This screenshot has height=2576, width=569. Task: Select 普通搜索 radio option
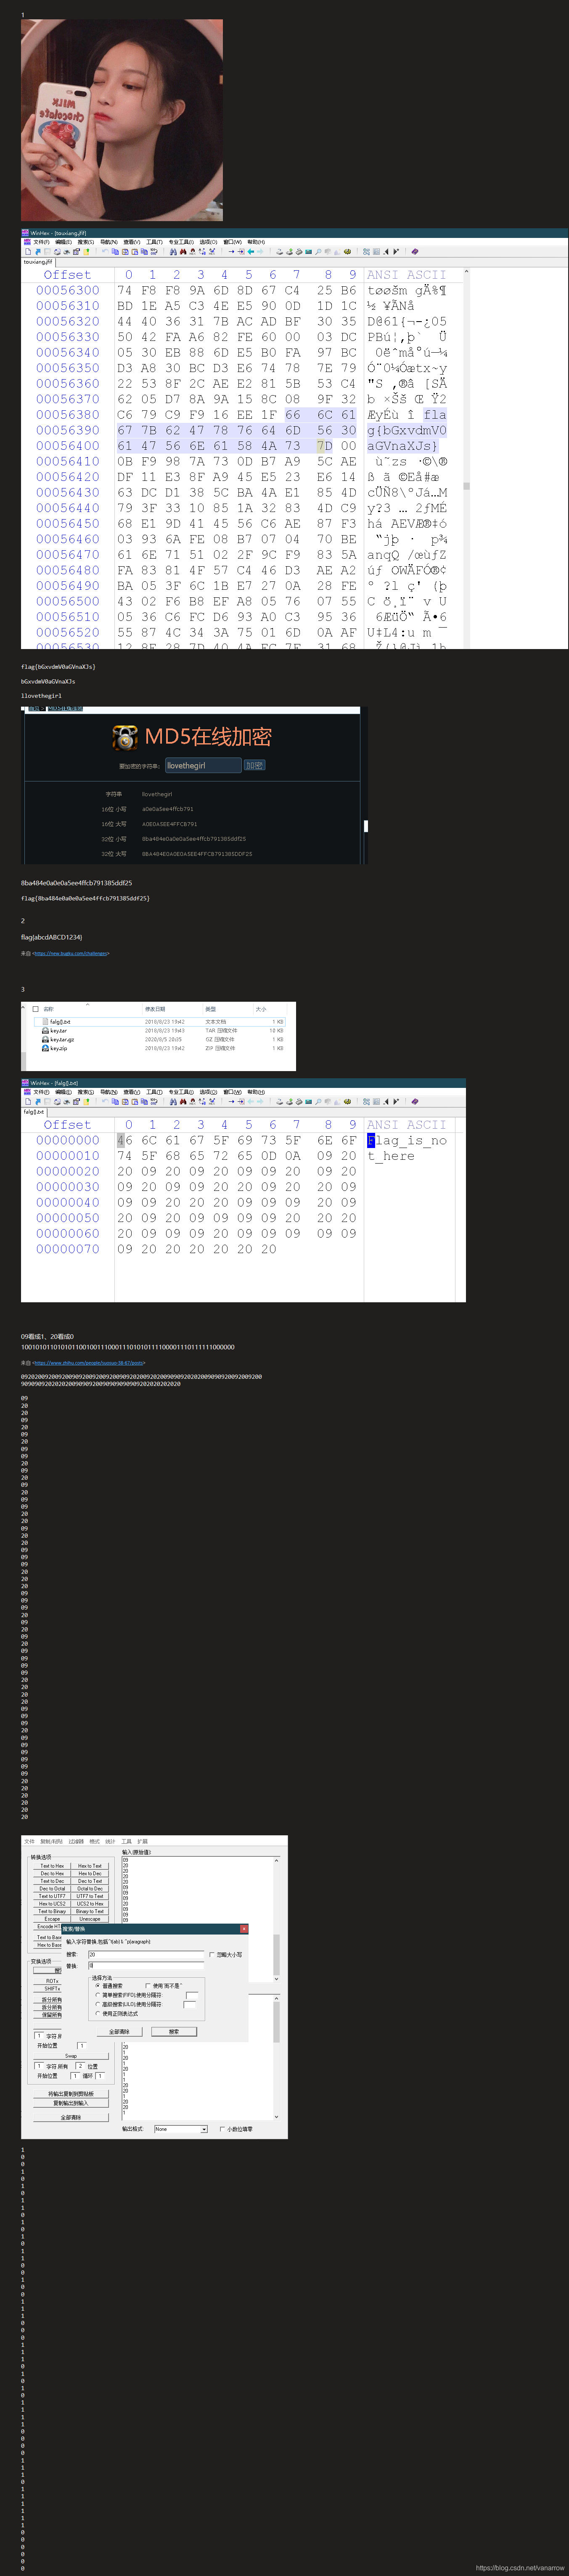(x=98, y=1986)
